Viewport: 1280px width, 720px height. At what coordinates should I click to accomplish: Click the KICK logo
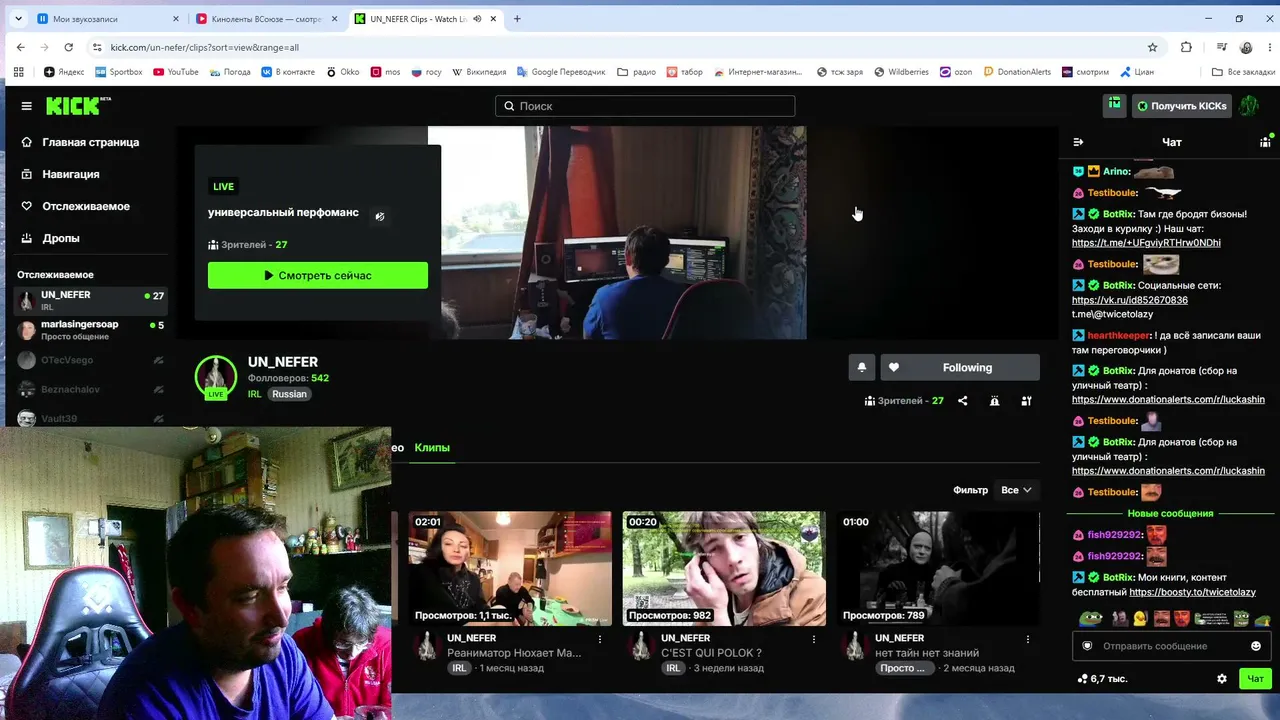(x=78, y=106)
